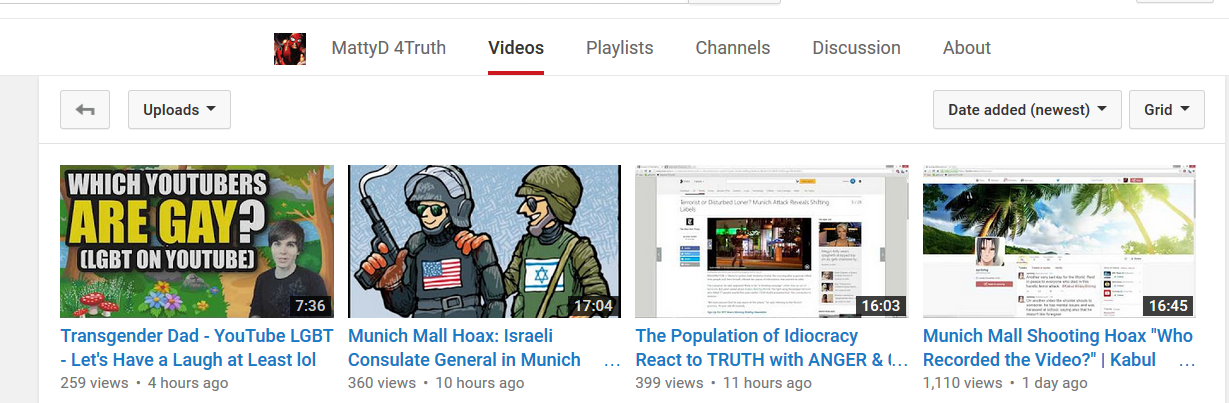
Task: Click the 360 views, 10 hours ago text
Action: click(x=436, y=383)
